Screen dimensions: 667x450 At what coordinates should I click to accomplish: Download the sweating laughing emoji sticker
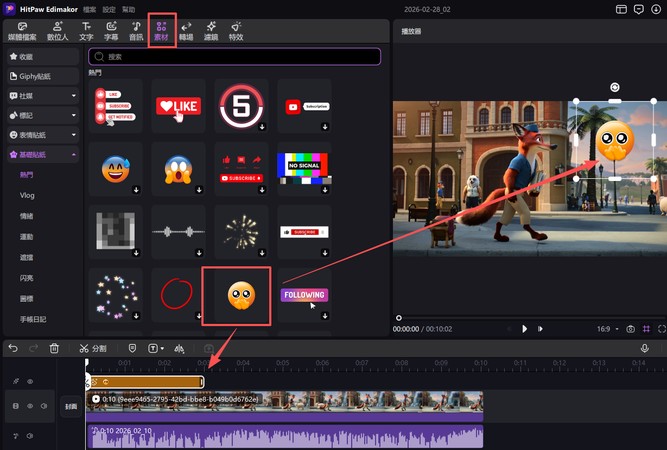click(x=136, y=190)
